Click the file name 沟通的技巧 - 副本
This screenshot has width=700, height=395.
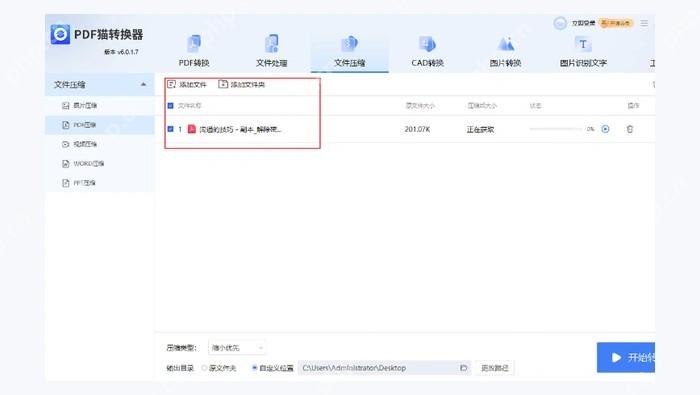tap(240, 129)
